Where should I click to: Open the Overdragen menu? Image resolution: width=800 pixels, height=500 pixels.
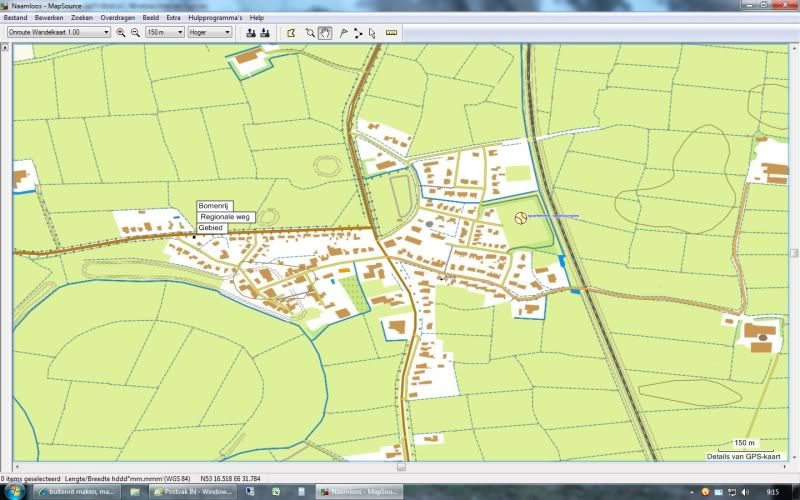tap(119, 18)
